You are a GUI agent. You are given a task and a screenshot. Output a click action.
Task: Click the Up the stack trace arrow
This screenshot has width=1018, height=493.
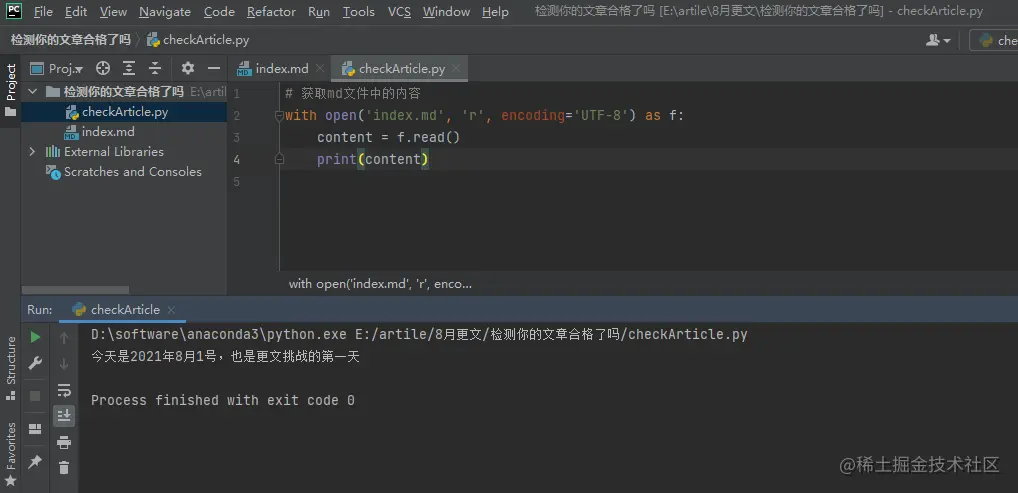pos(64,337)
